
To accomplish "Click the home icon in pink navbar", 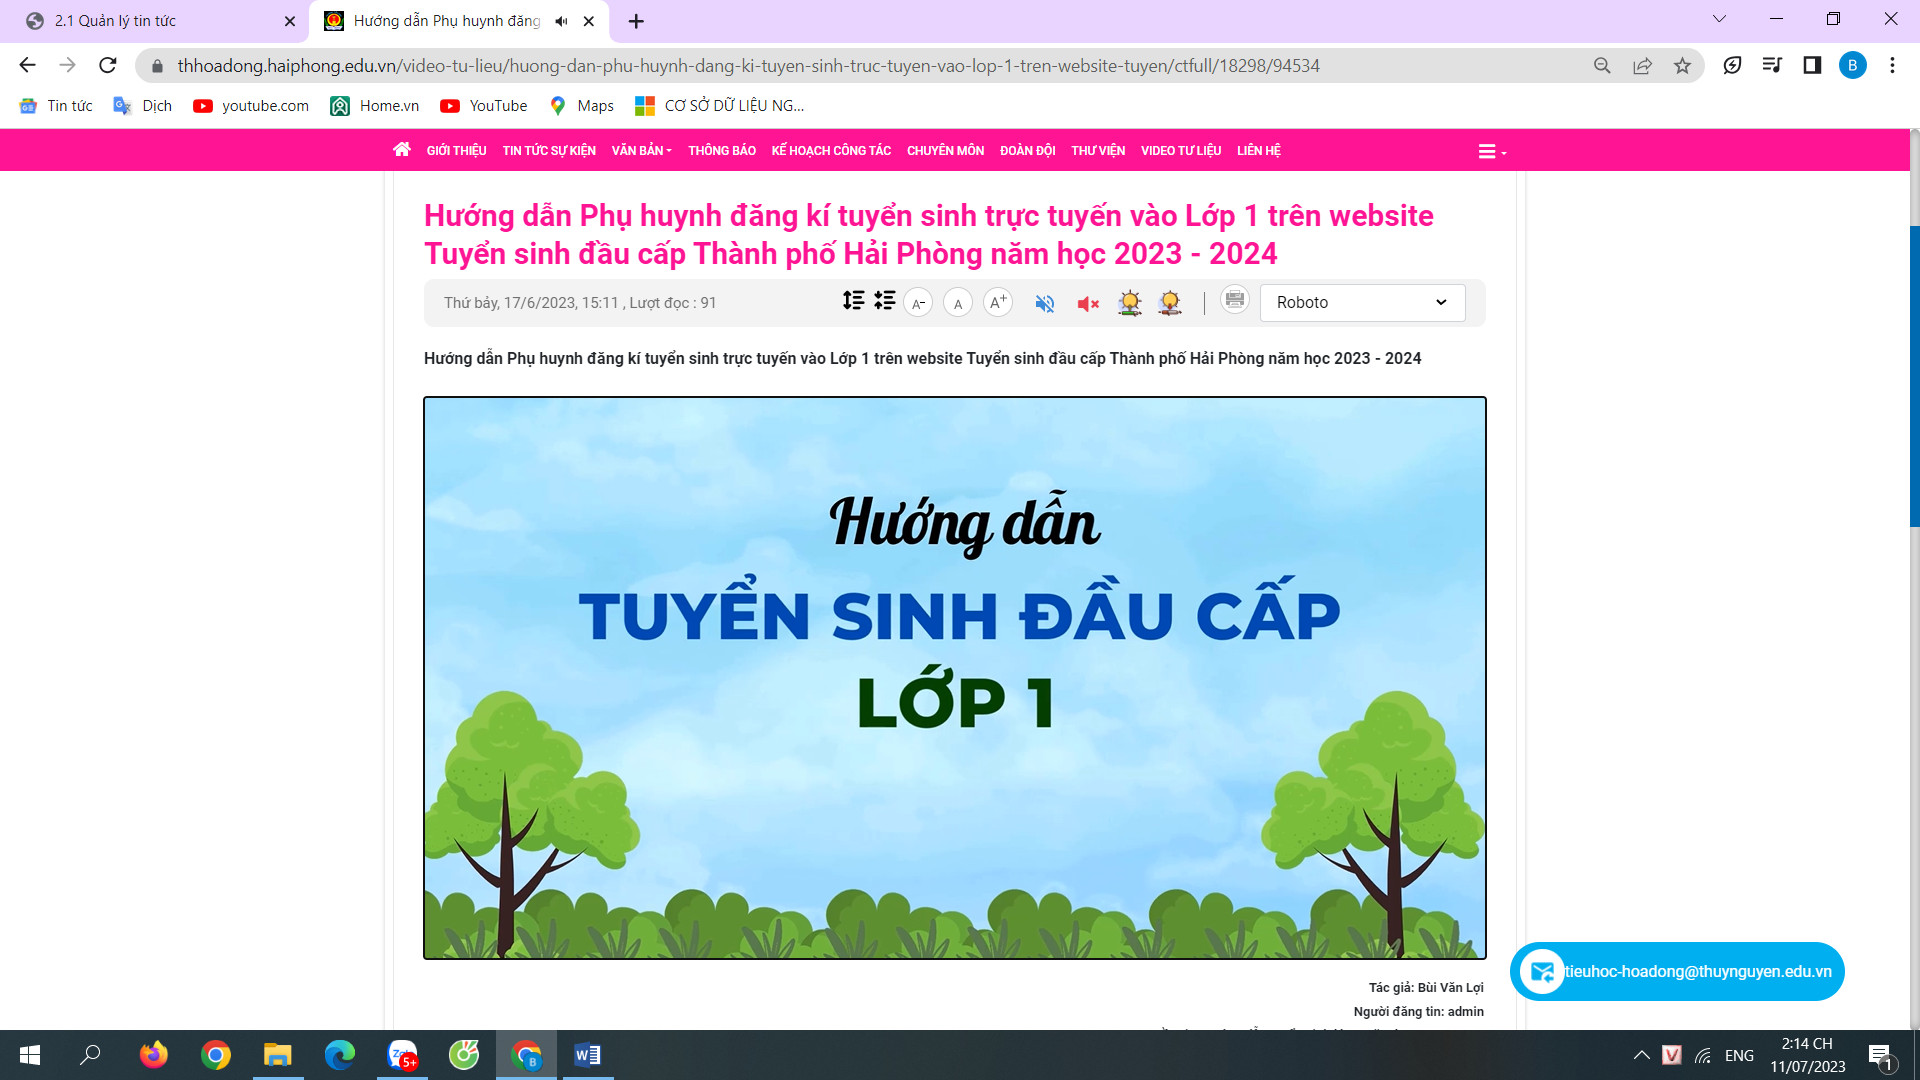I will [x=402, y=150].
